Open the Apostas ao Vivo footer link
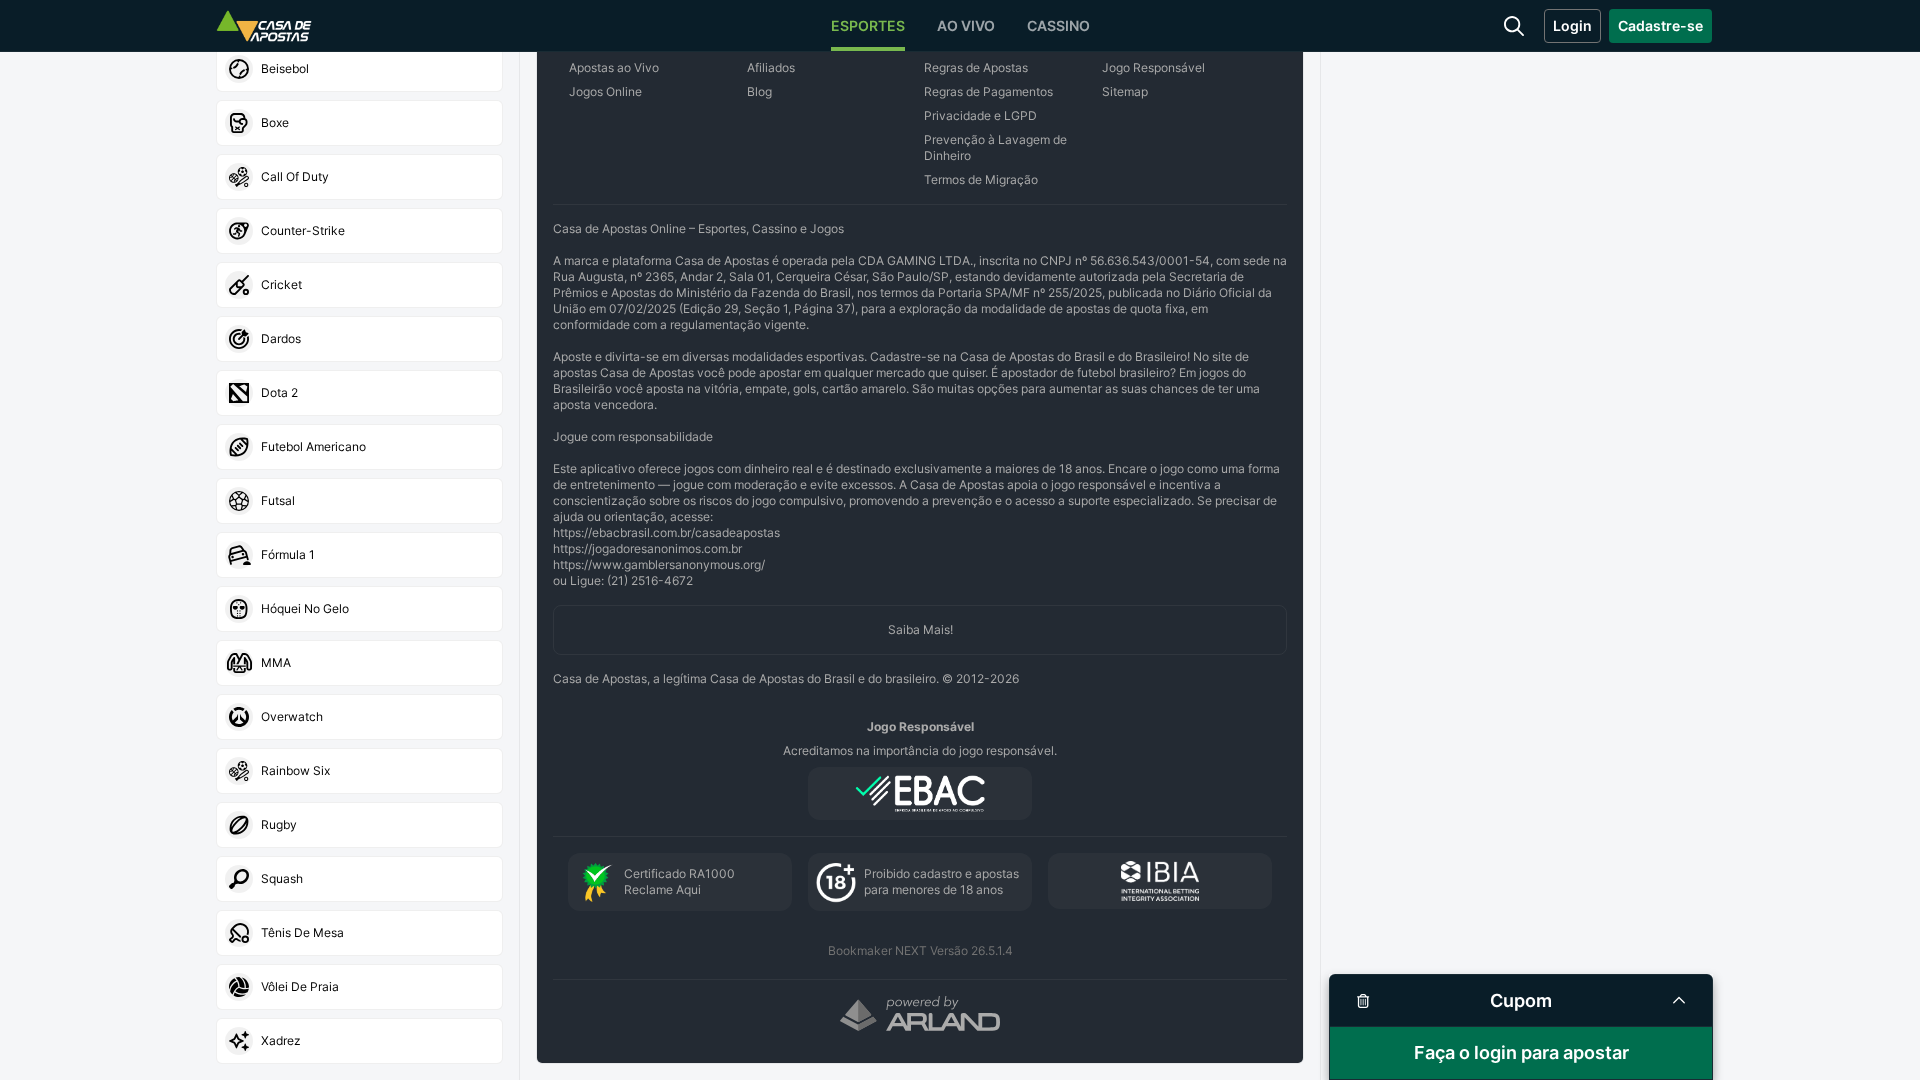Screen dimensions: 1920x1080 (614, 68)
